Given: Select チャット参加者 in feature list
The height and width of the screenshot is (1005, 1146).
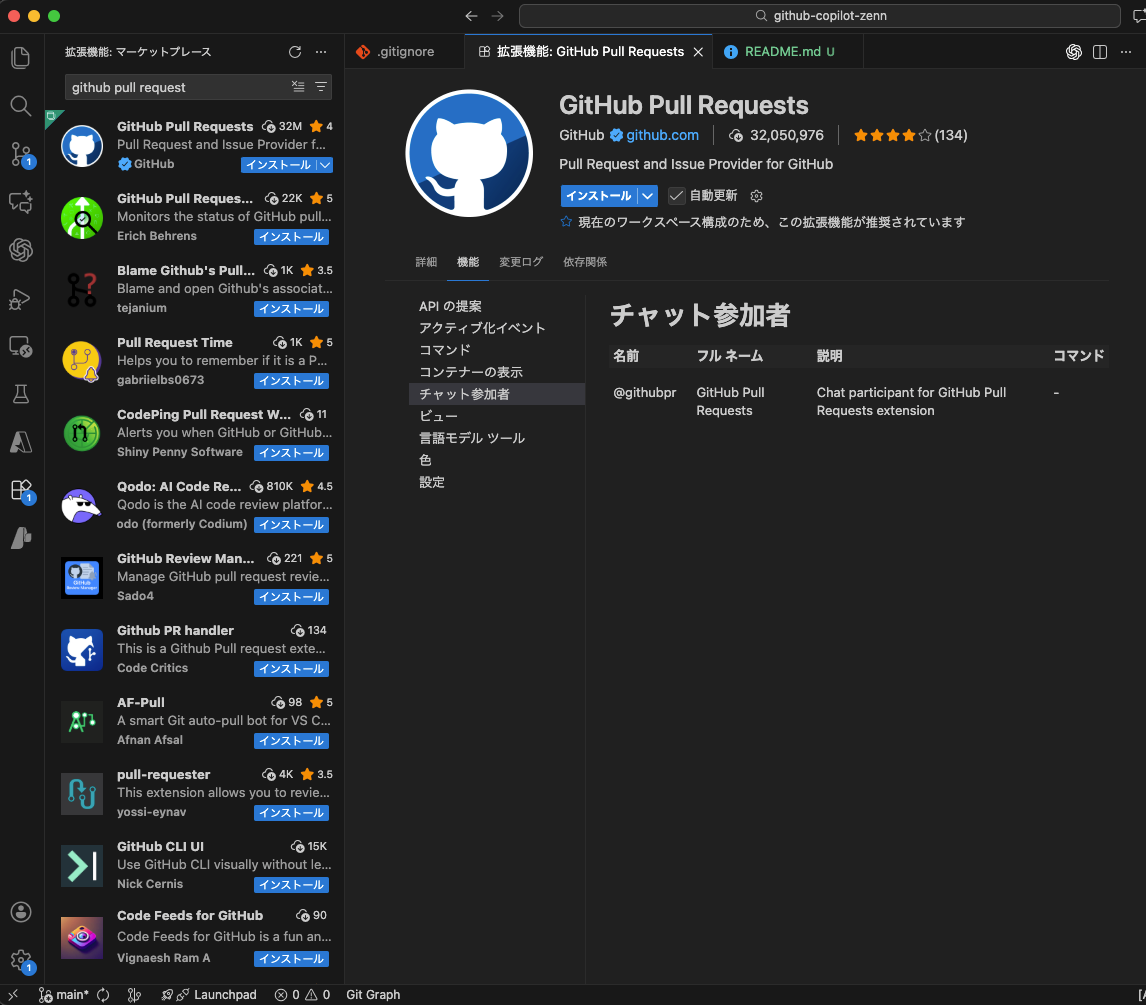Looking at the screenshot, I should (x=497, y=394).
